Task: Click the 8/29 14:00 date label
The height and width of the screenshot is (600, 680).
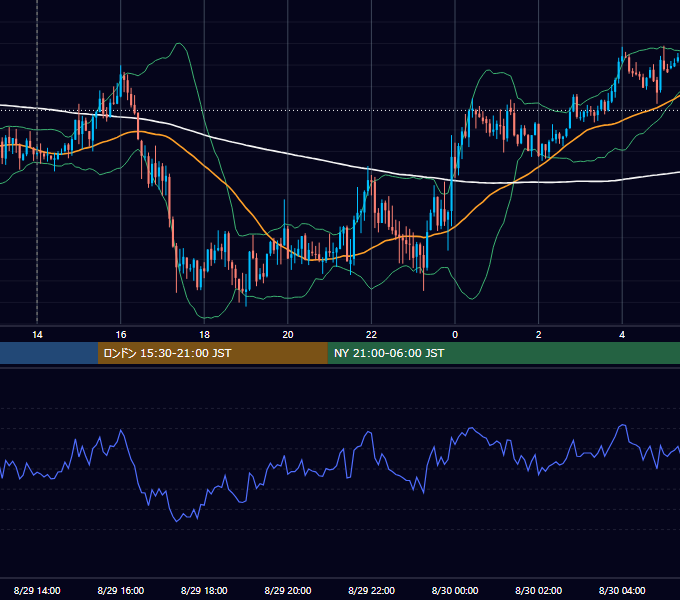Action: click(37, 590)
